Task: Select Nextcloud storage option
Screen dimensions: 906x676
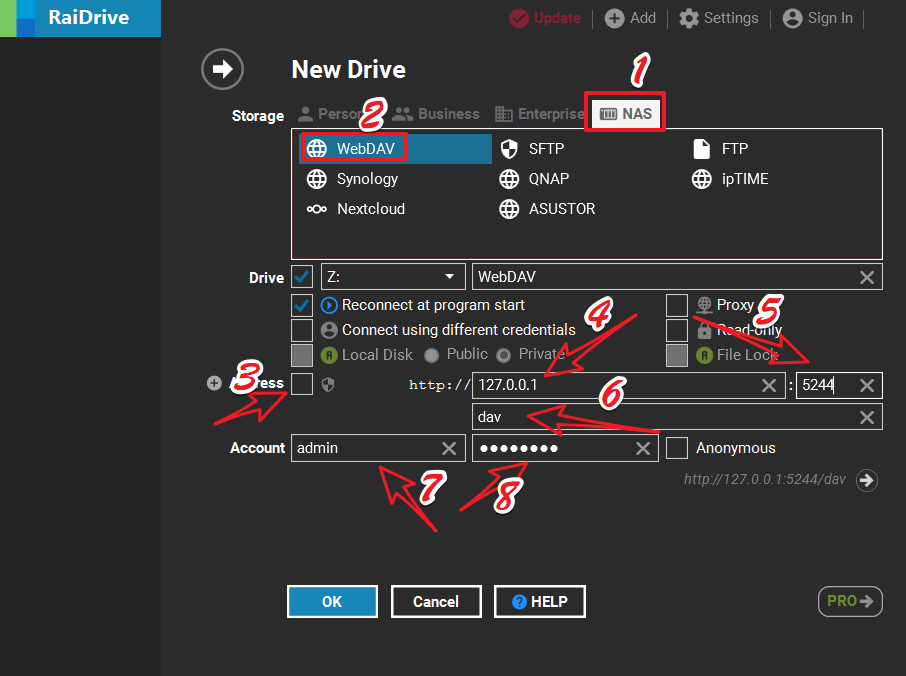Action: click(355, 209)
